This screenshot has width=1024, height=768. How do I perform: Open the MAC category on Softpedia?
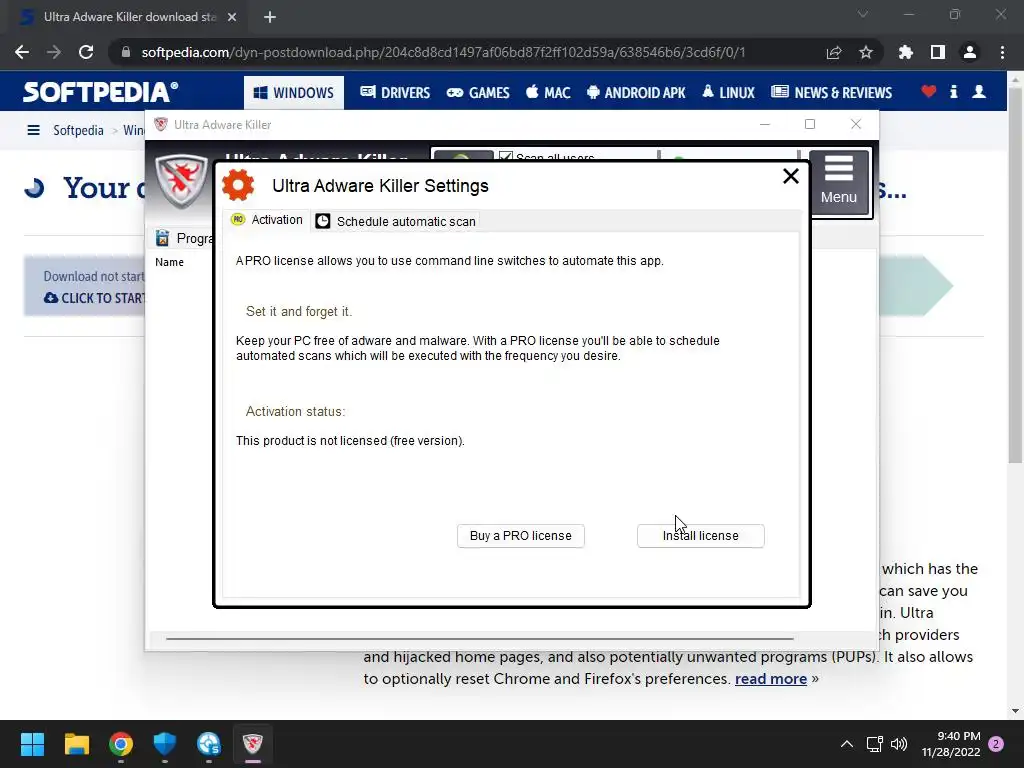coord(548,93)
